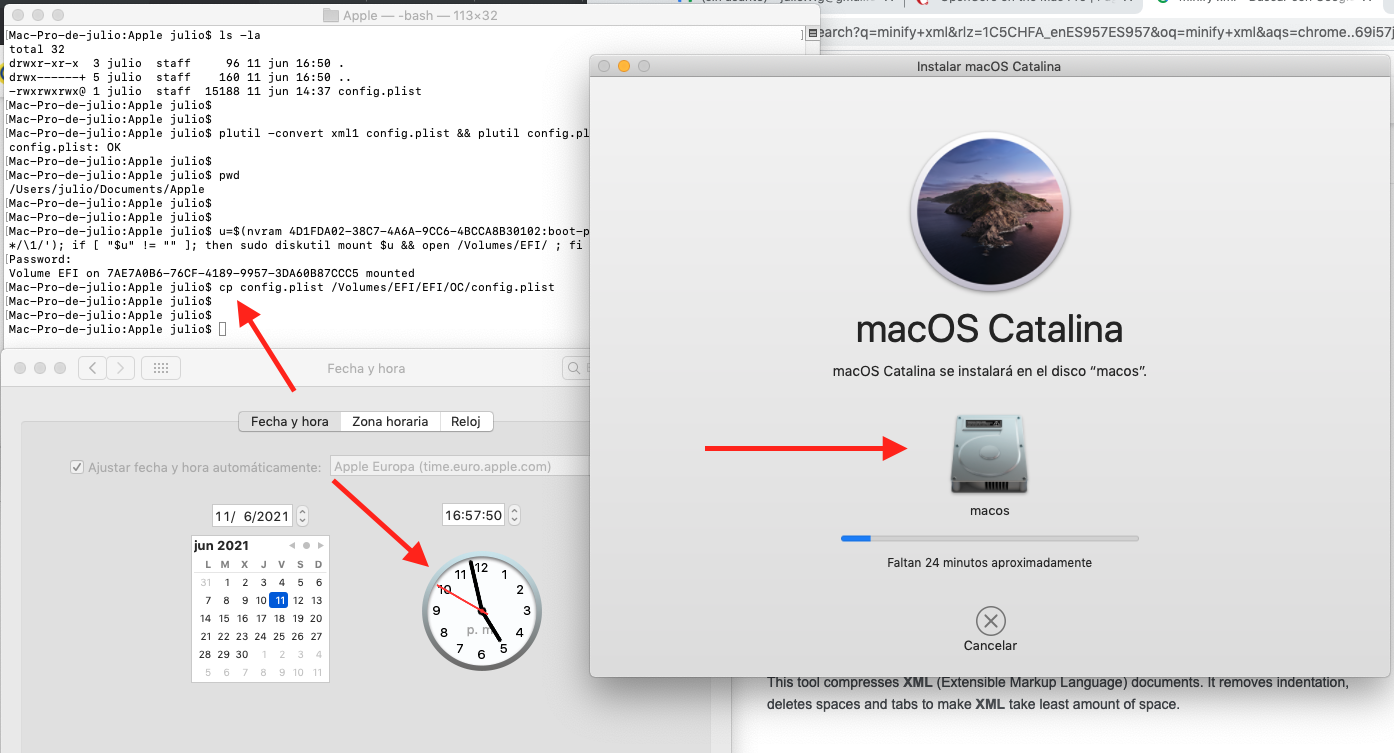Click the Terminal window title 'Apple — -bash'
Viewport: 1394px width, 753px height.
point(420,16)
